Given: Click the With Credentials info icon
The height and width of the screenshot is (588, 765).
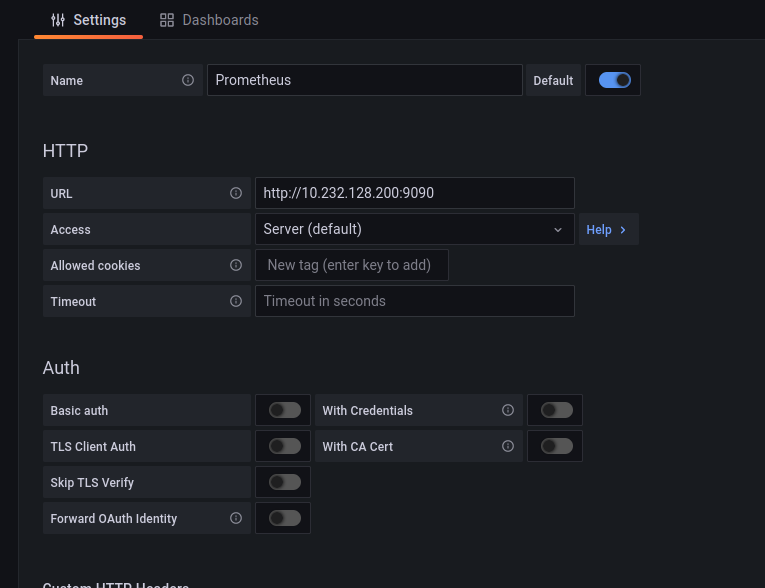Looking at the screenshot, I should click(508, 410).
